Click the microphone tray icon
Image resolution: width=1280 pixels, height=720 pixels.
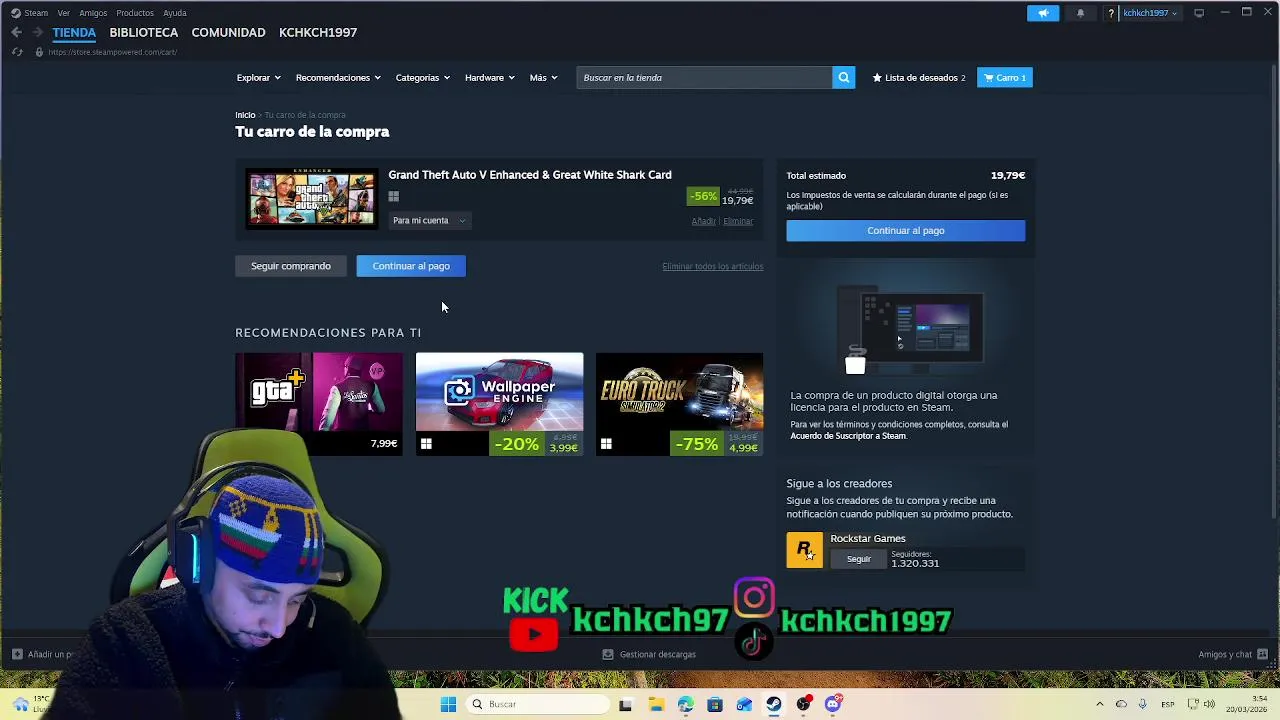click(x=1142, y=704)
